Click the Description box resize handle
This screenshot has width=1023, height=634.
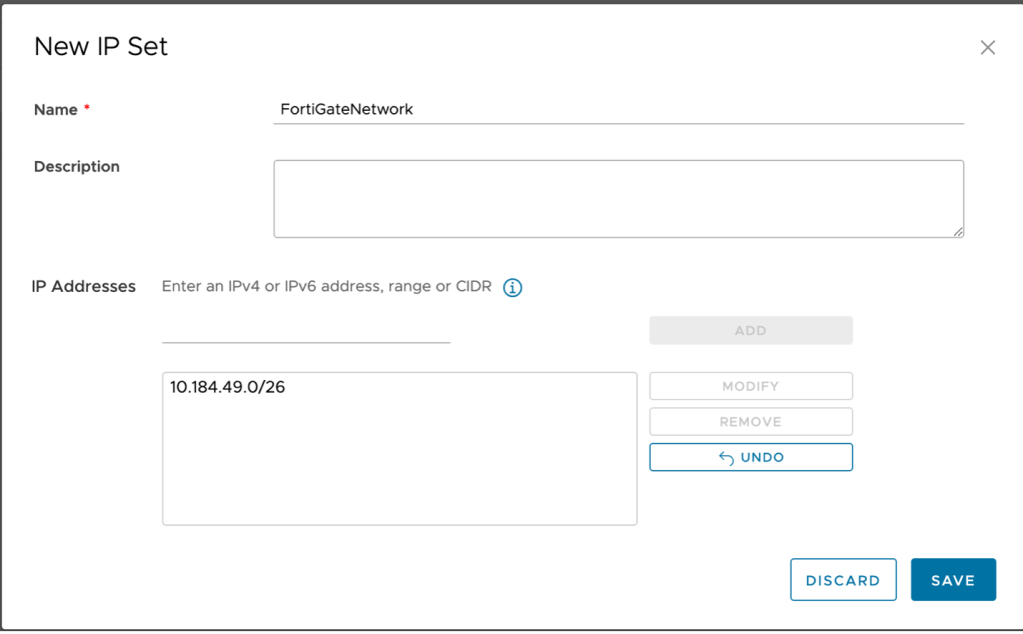958,232
